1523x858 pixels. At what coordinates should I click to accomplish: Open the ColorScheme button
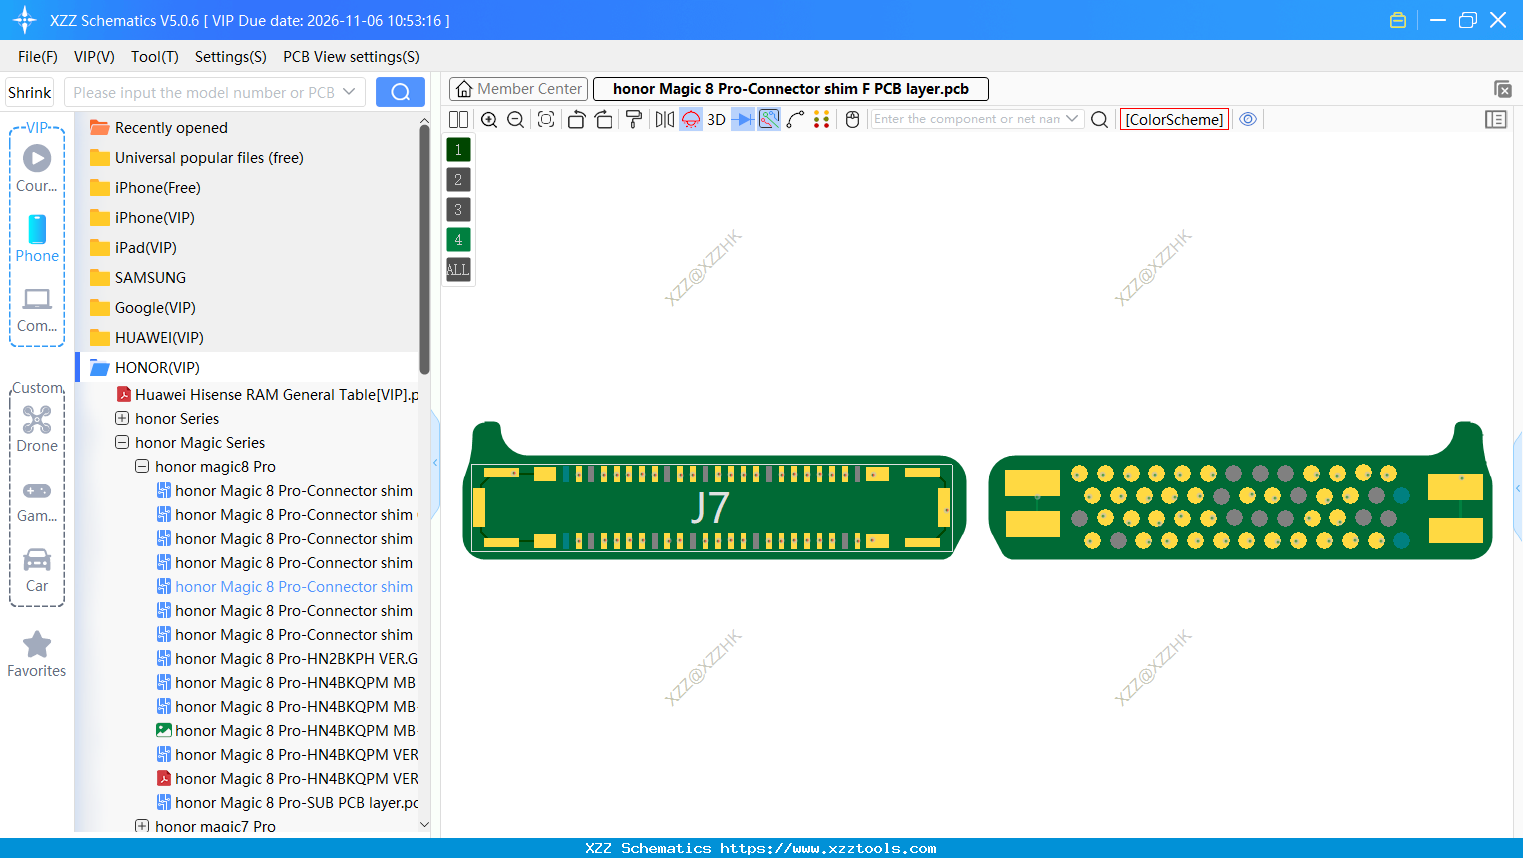point(1174,119)
